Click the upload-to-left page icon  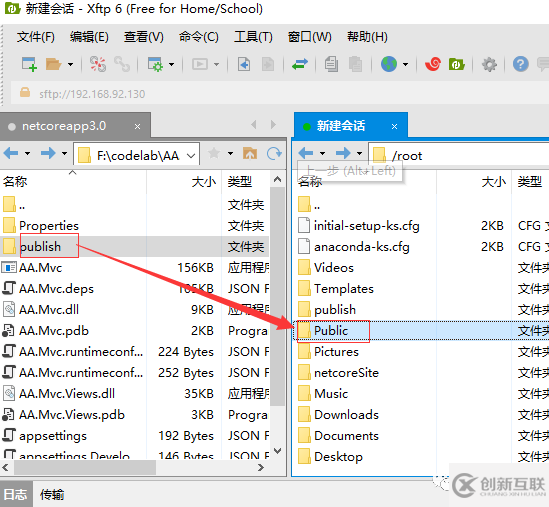point(244,64)
